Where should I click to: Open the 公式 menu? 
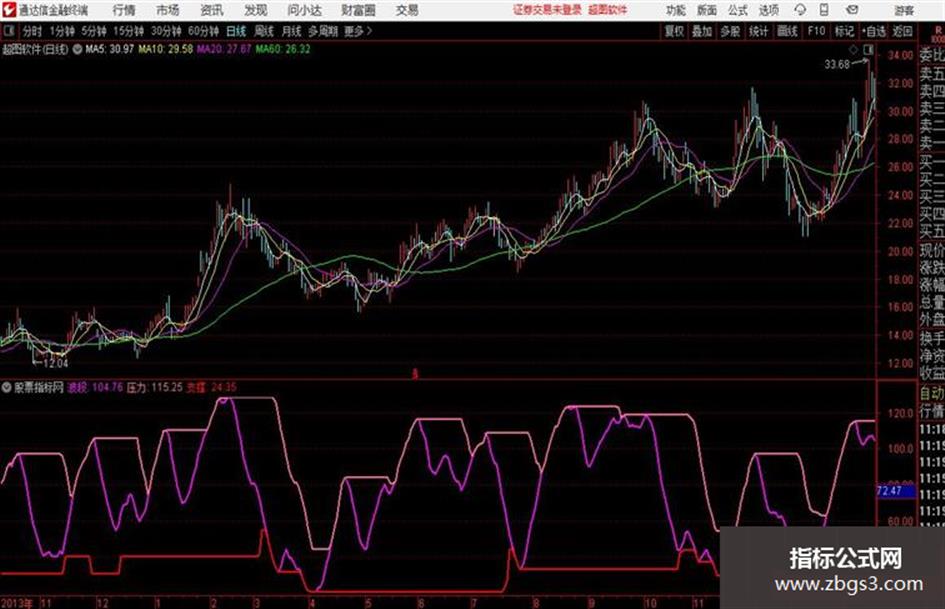738,10
